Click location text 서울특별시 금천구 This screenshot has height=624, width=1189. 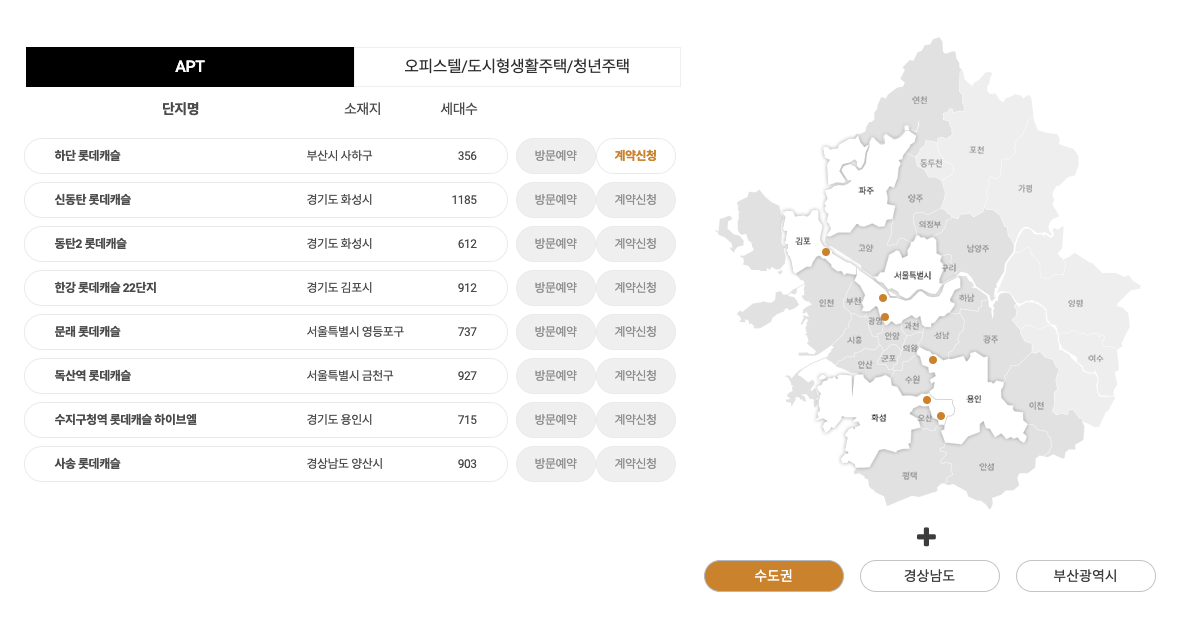(350, 375)
